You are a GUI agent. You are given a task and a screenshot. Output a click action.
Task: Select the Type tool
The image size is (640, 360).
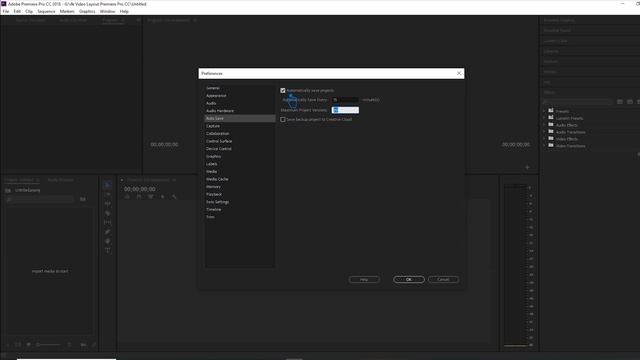pyautogui.click(x=107, y=251)
